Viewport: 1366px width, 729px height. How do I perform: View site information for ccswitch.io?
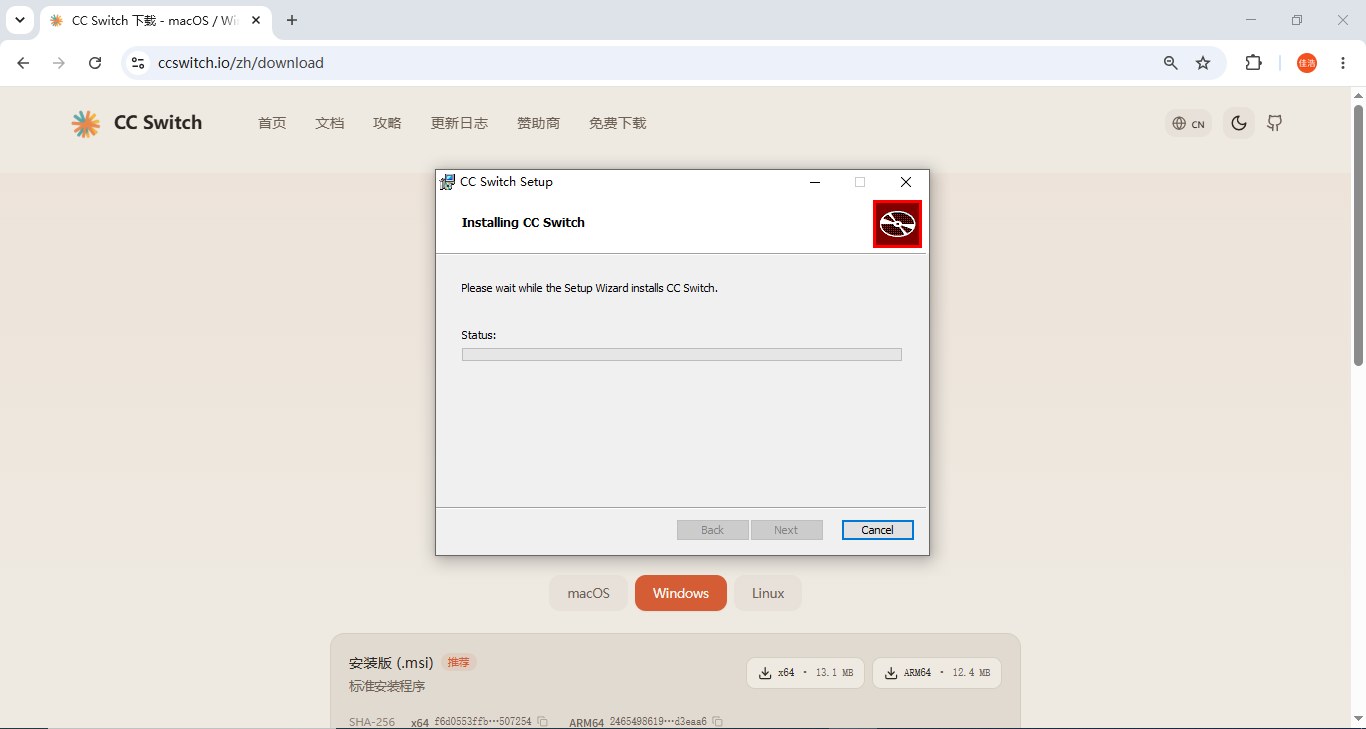[x=139, y=63]
